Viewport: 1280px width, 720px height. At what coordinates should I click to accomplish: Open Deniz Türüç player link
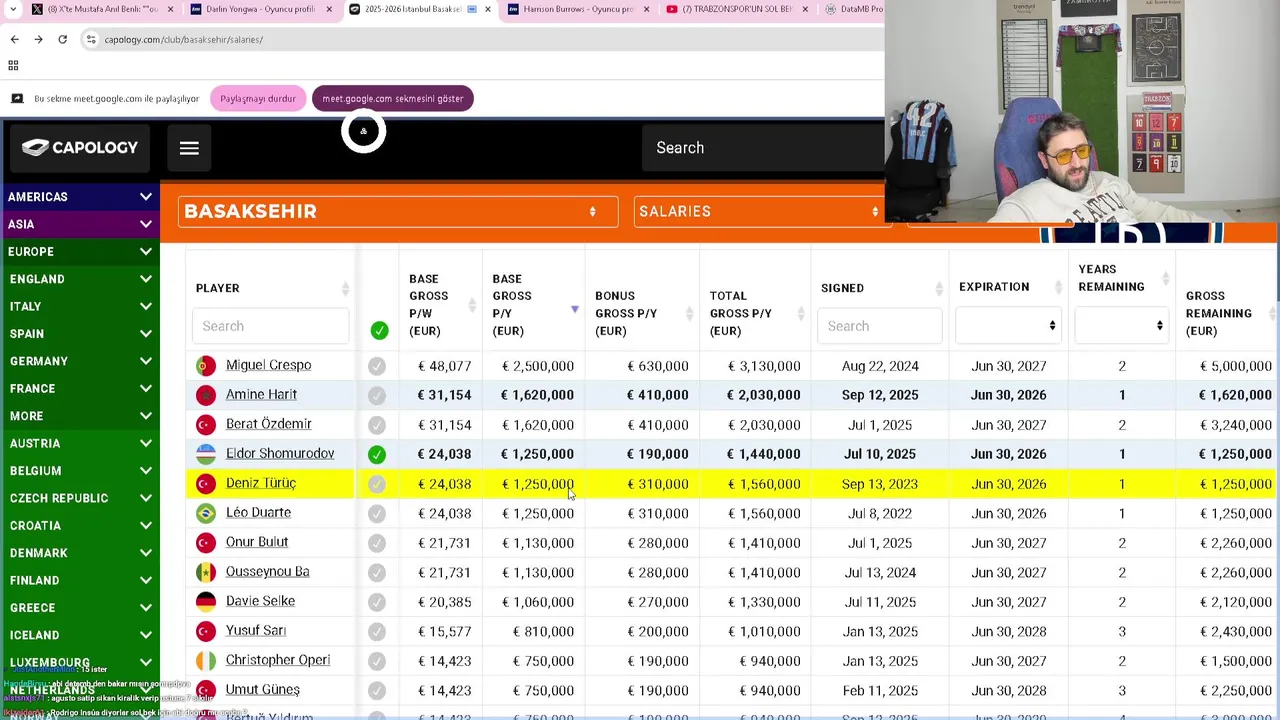[x=261, y=483]
